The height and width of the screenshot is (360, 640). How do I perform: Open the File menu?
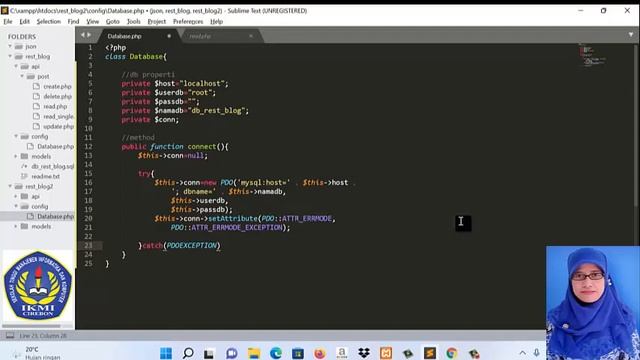(x=8, y=22)
